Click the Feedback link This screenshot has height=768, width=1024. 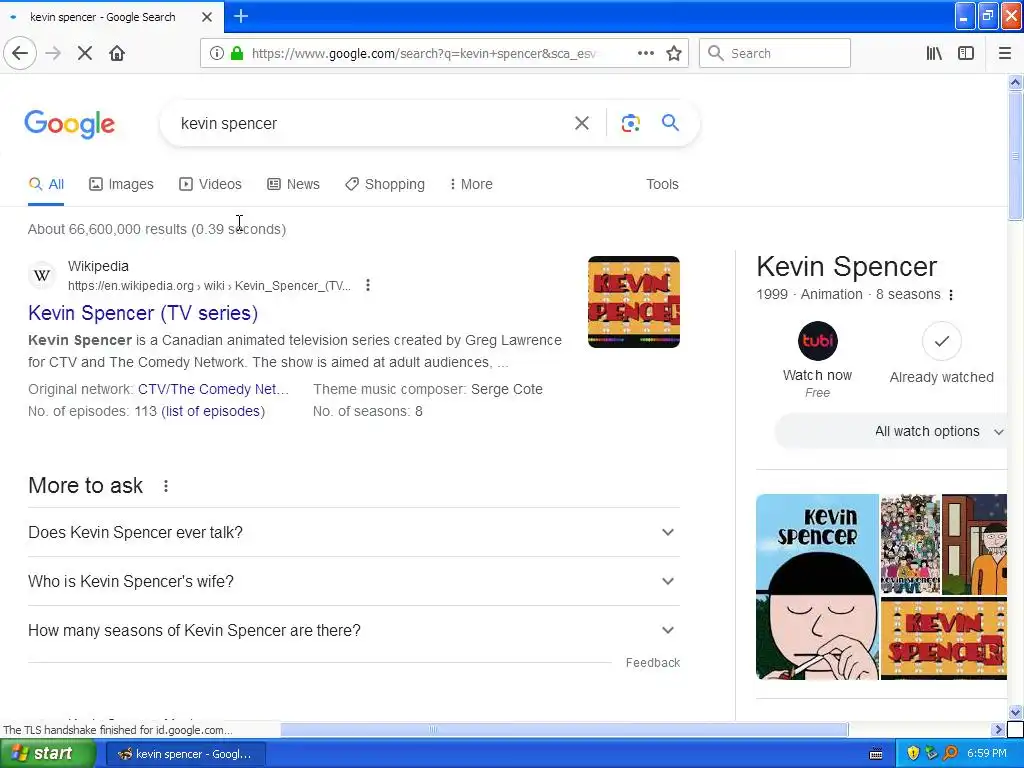click(652, 663)
